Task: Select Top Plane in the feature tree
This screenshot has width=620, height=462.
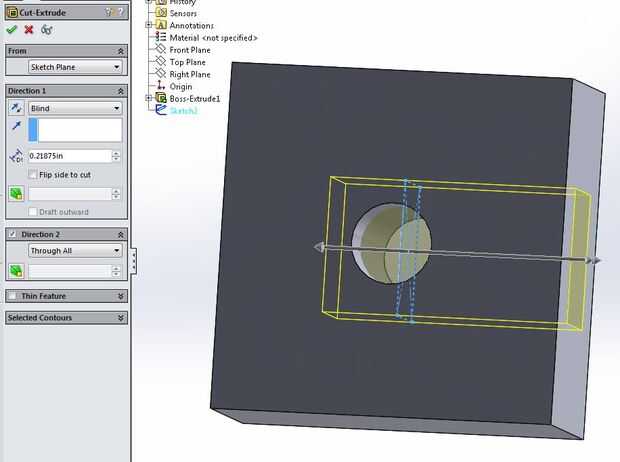Action: [187, 62]
